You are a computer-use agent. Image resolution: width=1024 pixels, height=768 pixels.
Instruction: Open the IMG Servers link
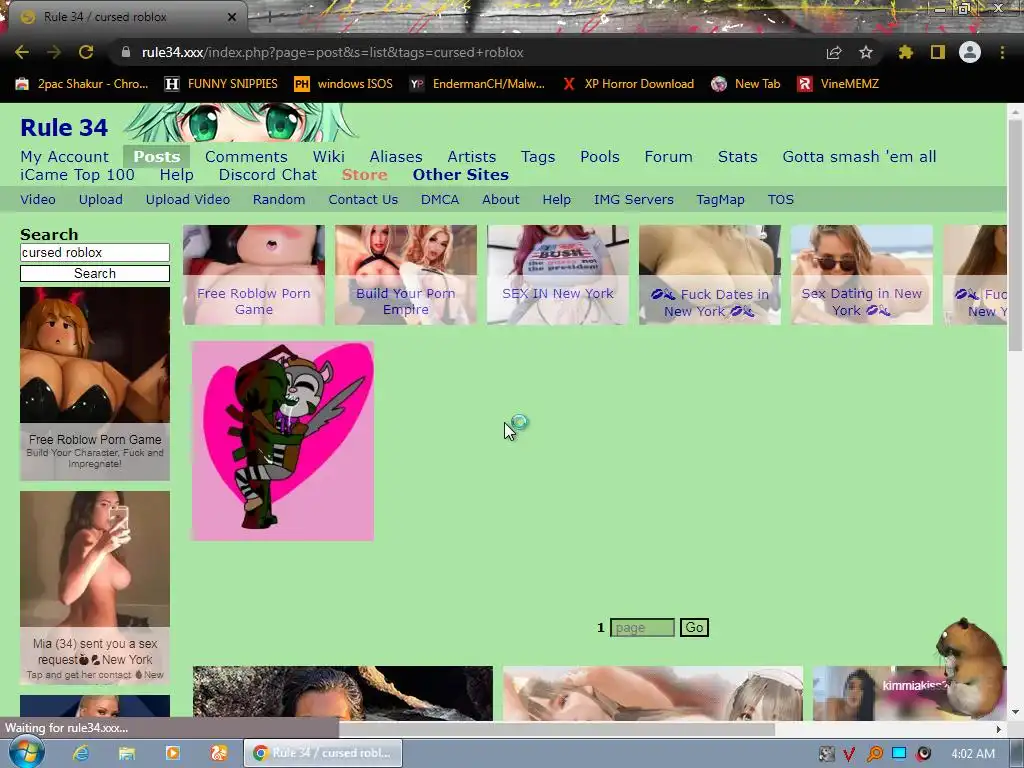(x=633, y=200)
